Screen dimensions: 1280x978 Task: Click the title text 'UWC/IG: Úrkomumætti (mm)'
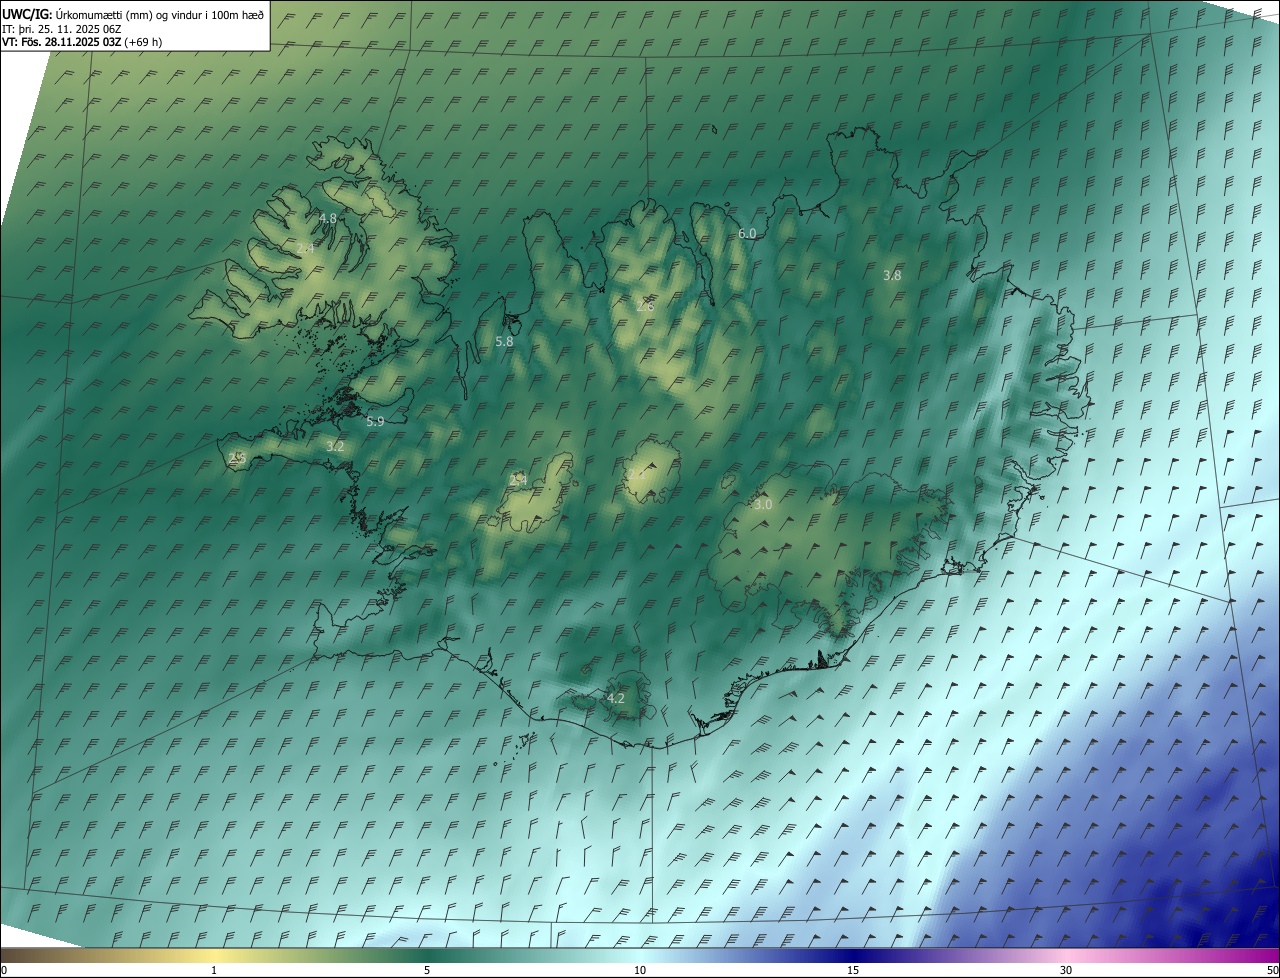pyautogui.click(x=76, y=14)
